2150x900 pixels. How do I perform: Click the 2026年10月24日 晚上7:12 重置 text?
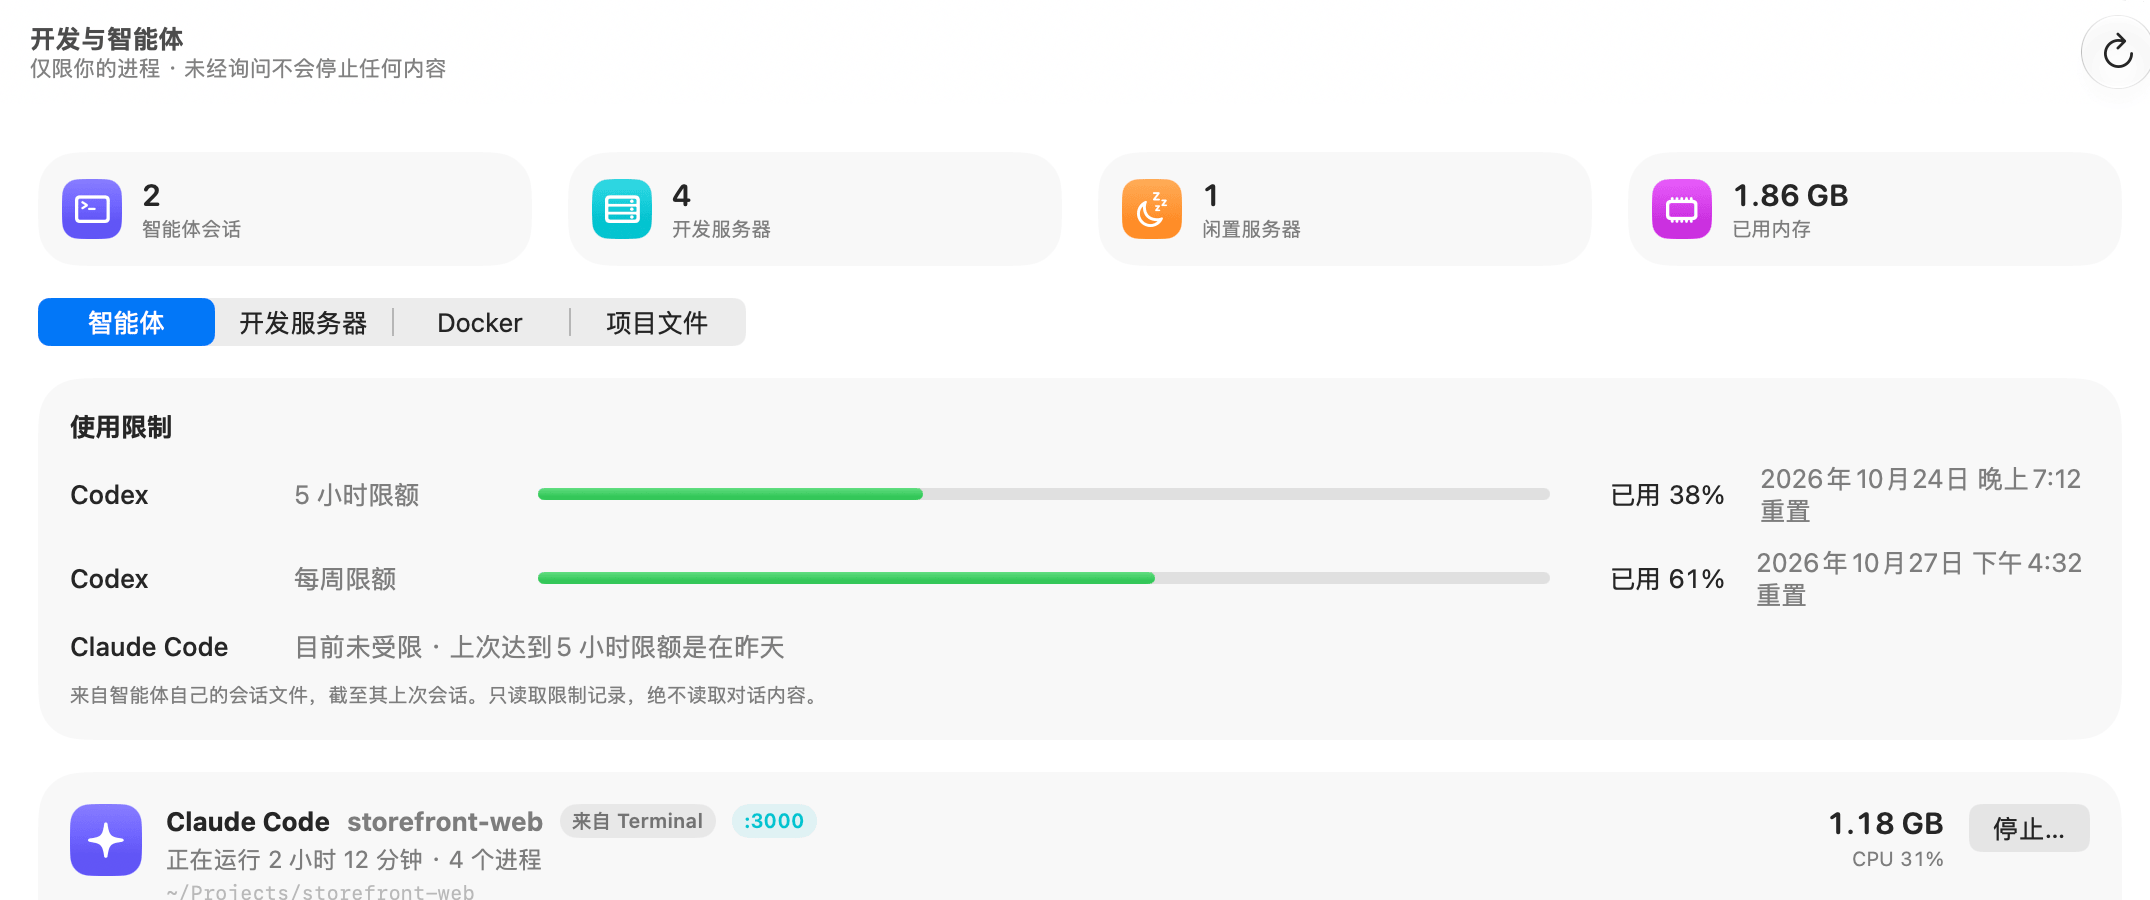pos(1920,495)
